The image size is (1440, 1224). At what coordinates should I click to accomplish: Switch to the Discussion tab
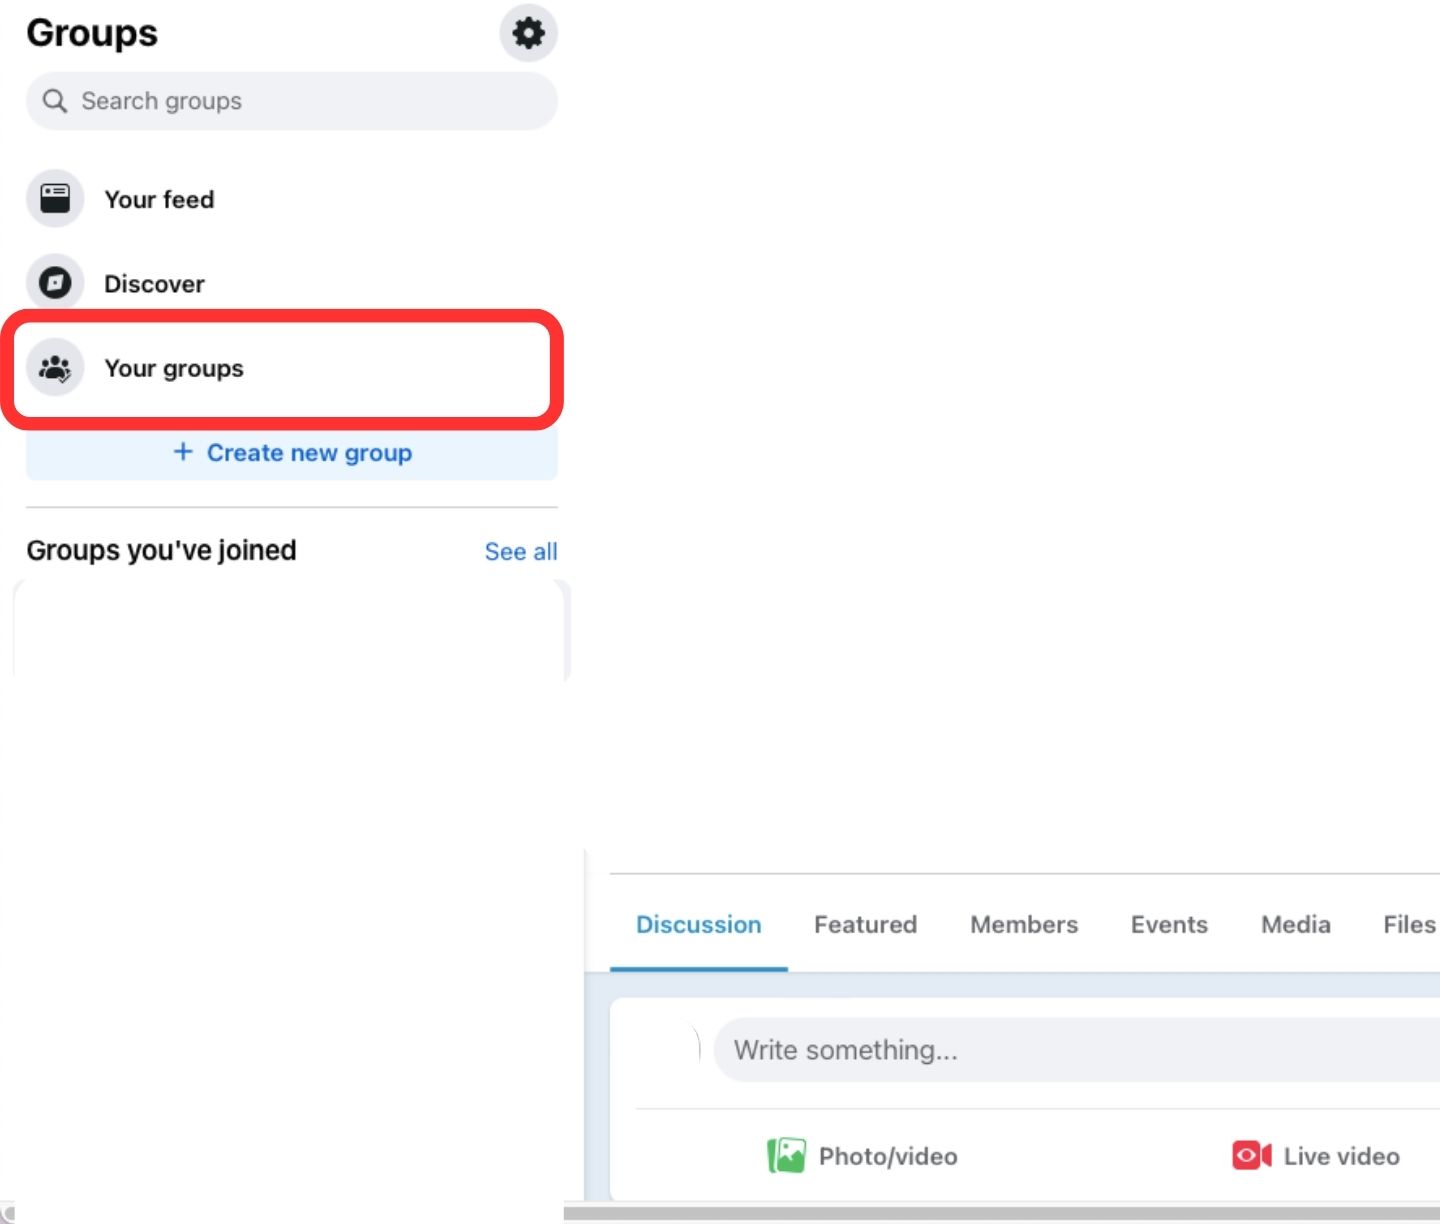click(x=698, y=925)
